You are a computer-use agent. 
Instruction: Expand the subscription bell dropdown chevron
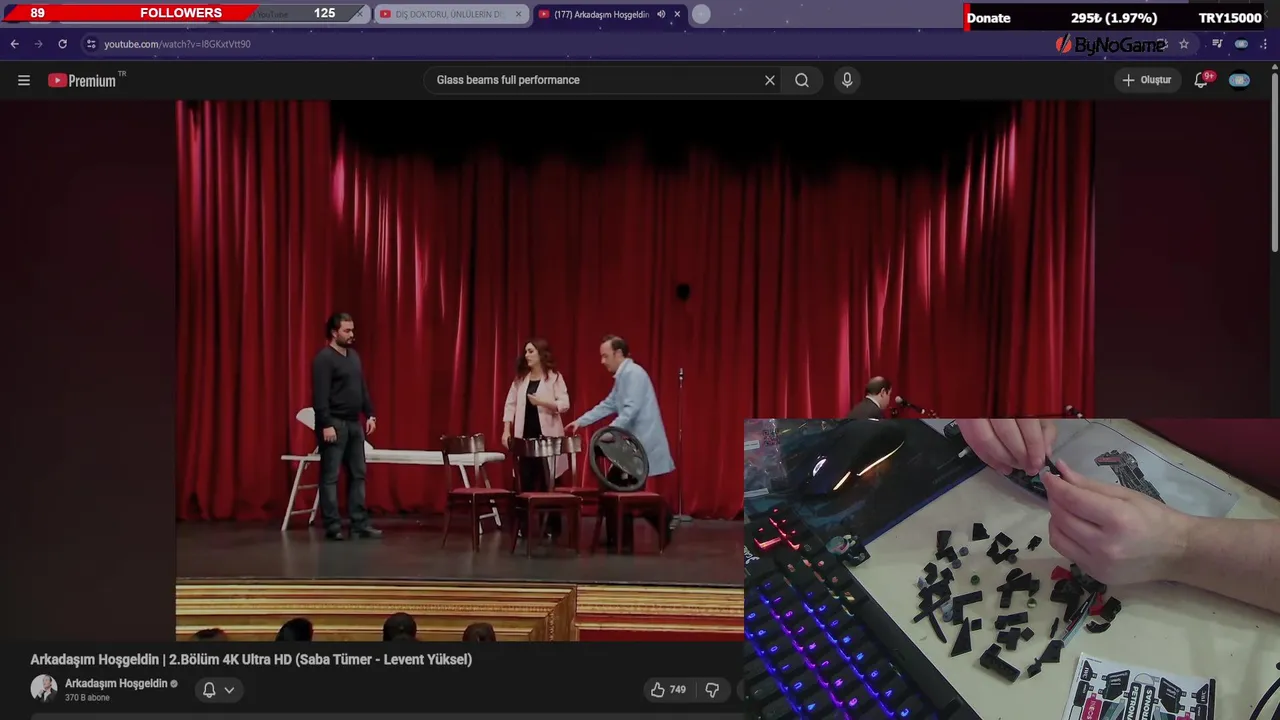tap(229, 690)
